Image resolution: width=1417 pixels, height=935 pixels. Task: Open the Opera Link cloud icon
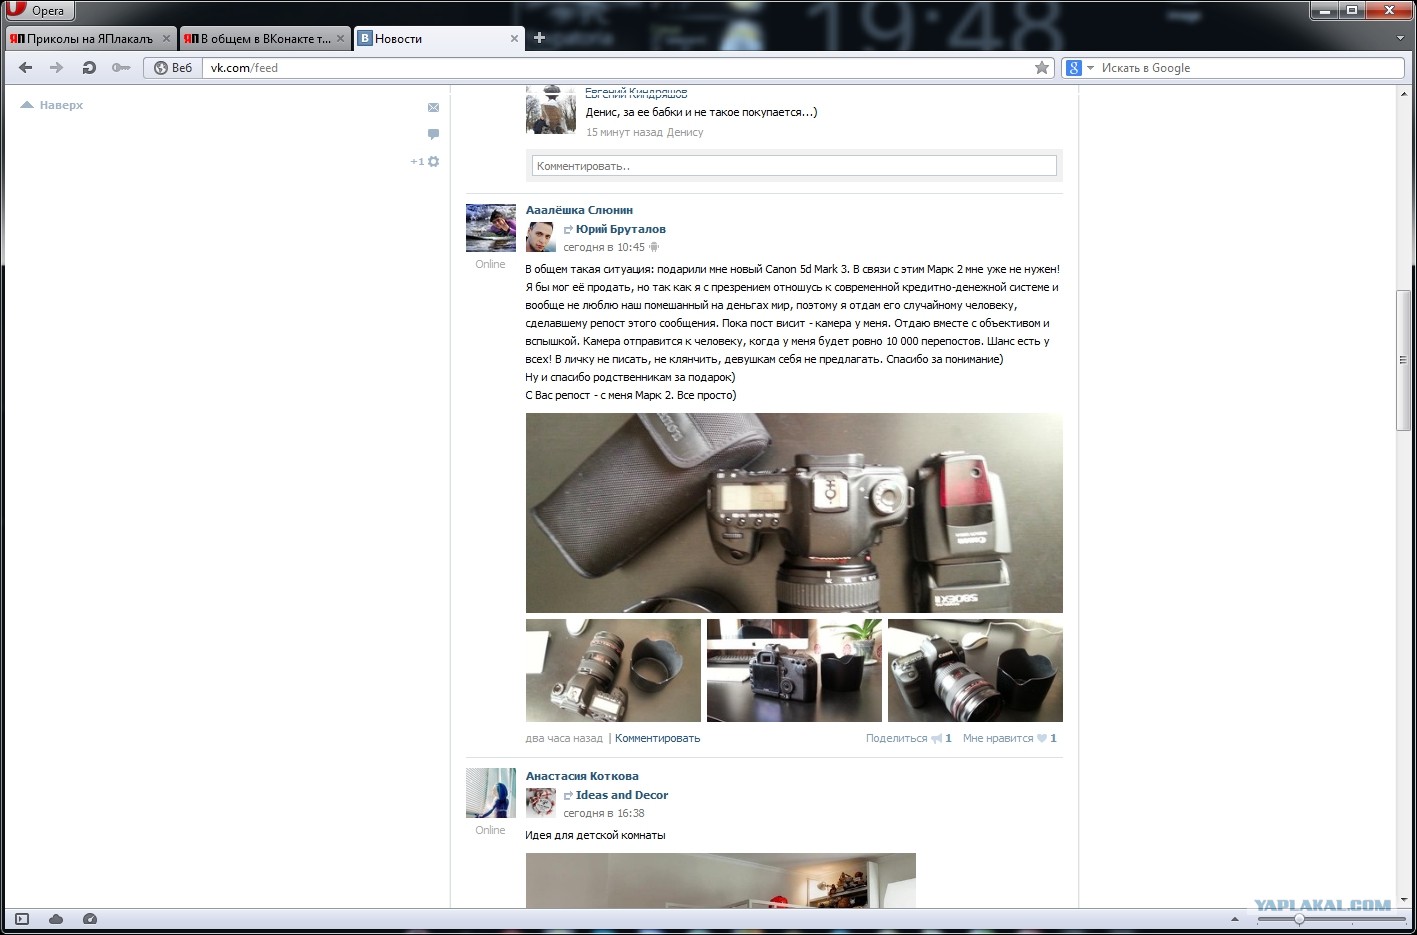pyautogui.click(x=56, y=919)
